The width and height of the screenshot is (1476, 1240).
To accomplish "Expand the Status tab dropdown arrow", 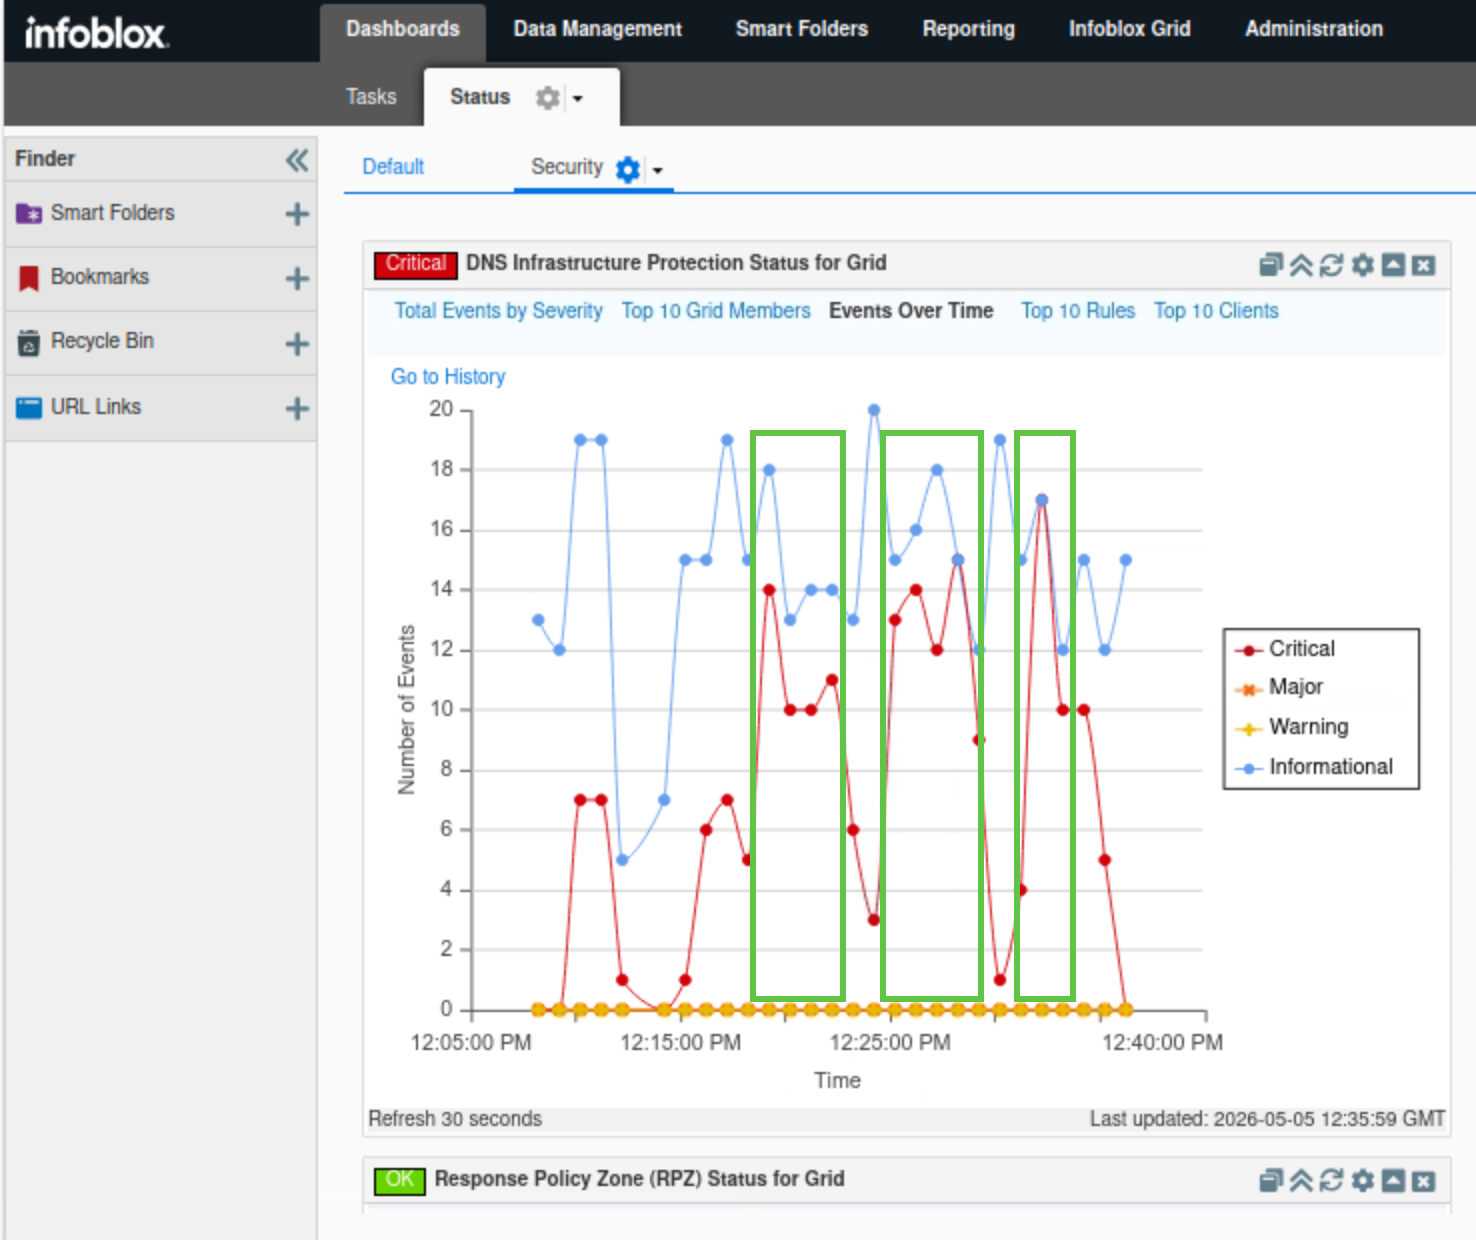I will click(578, 98).
